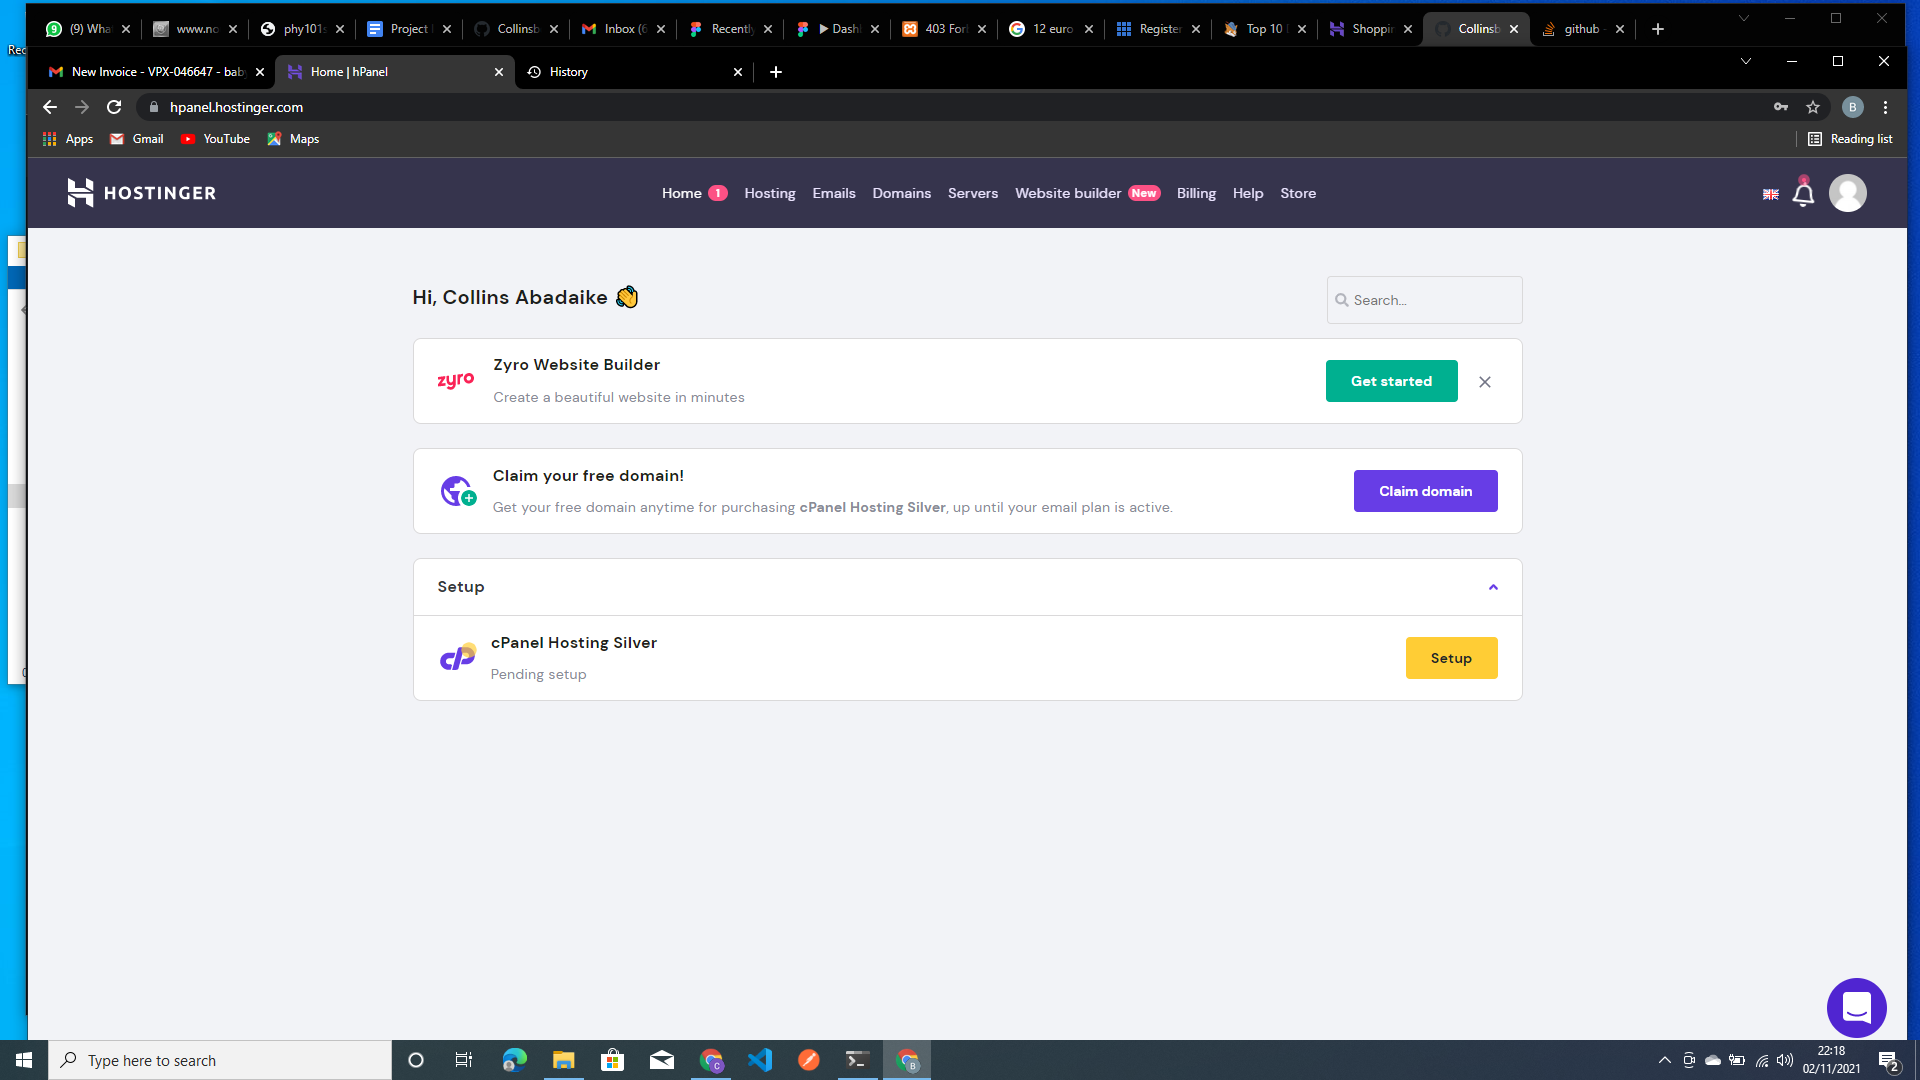Dismiss the Zyro Website Builder banner
This screenshot has height=1080, width=1920.
tap(1485, 382)
